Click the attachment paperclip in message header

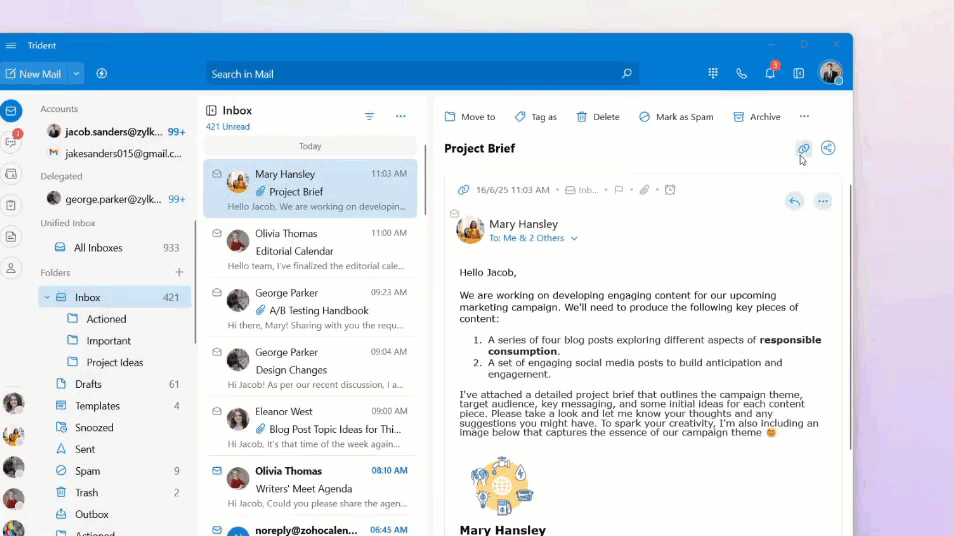pos(644,190)
